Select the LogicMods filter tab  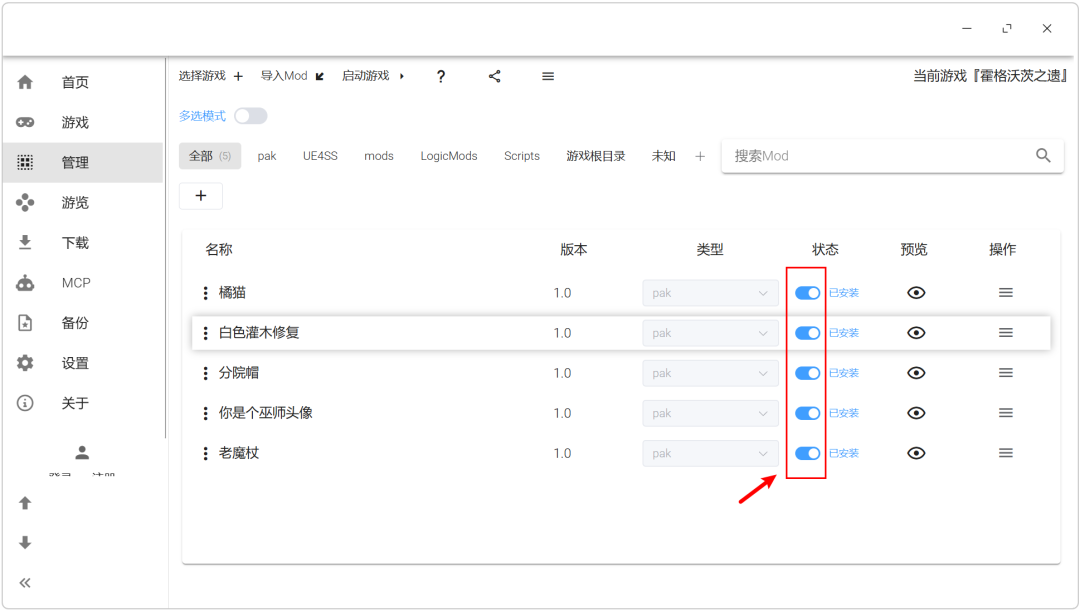click(x=449, y=156)
